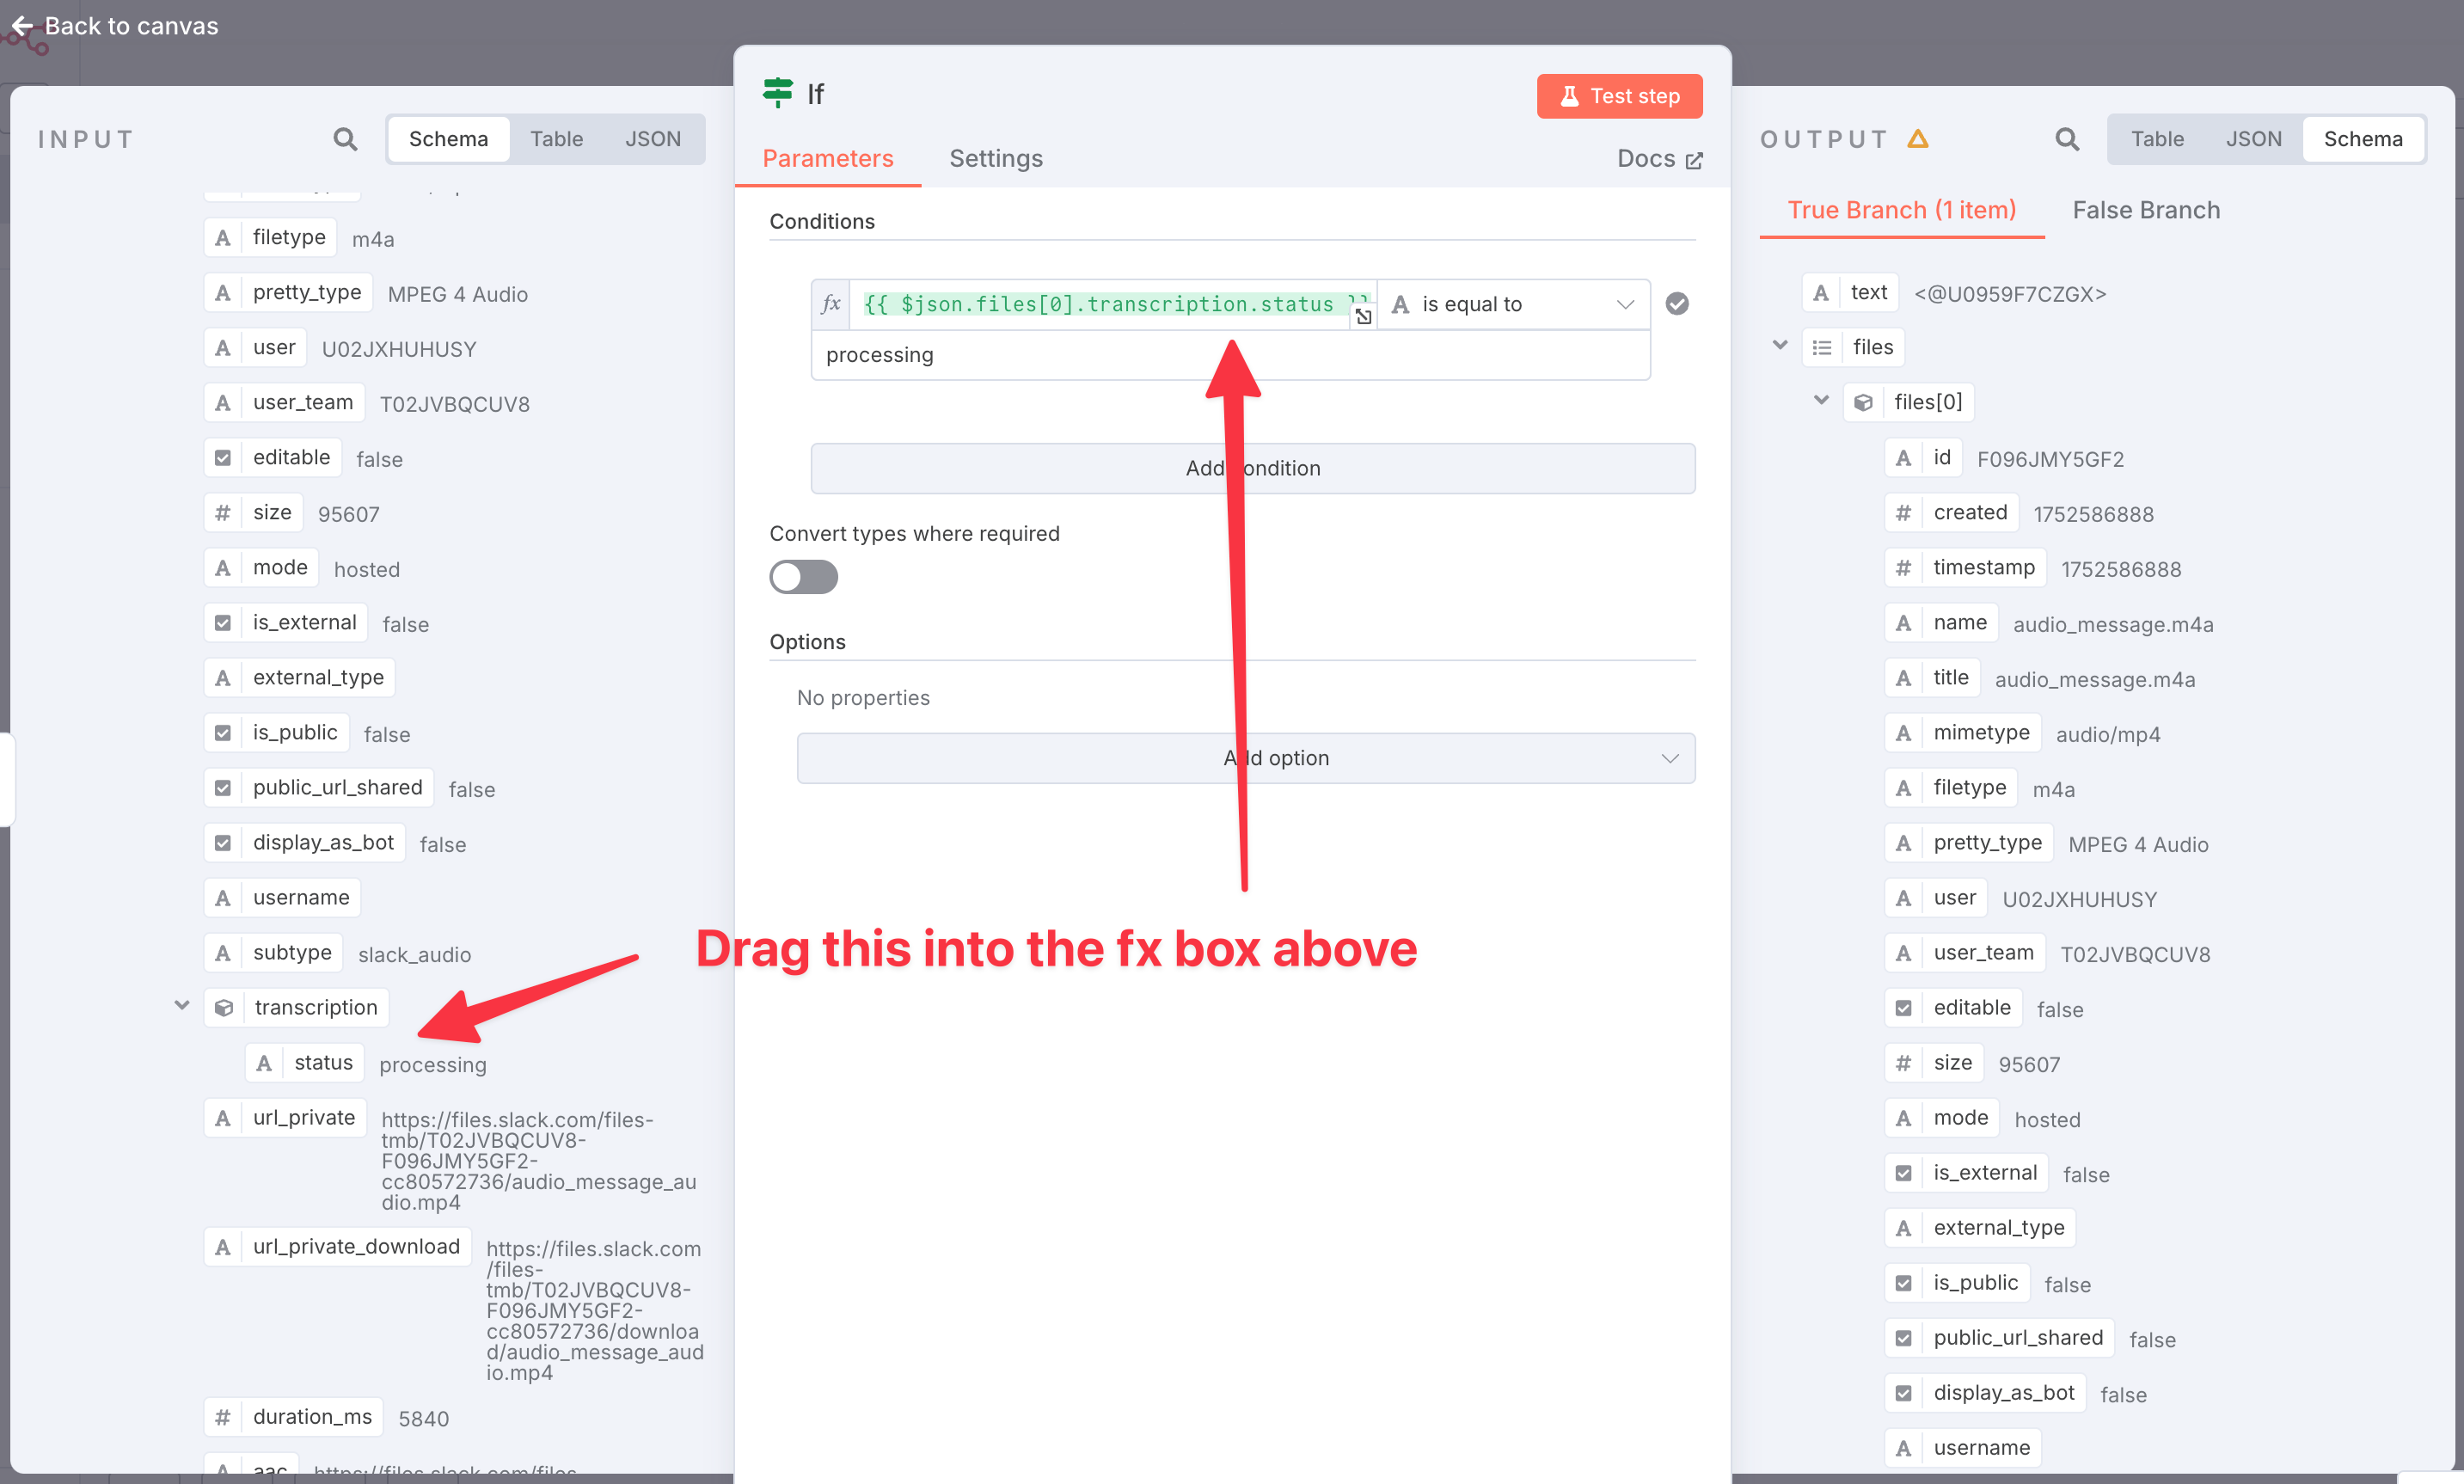Click the OUTPUT warning triangle icon

click(1917, 139)
